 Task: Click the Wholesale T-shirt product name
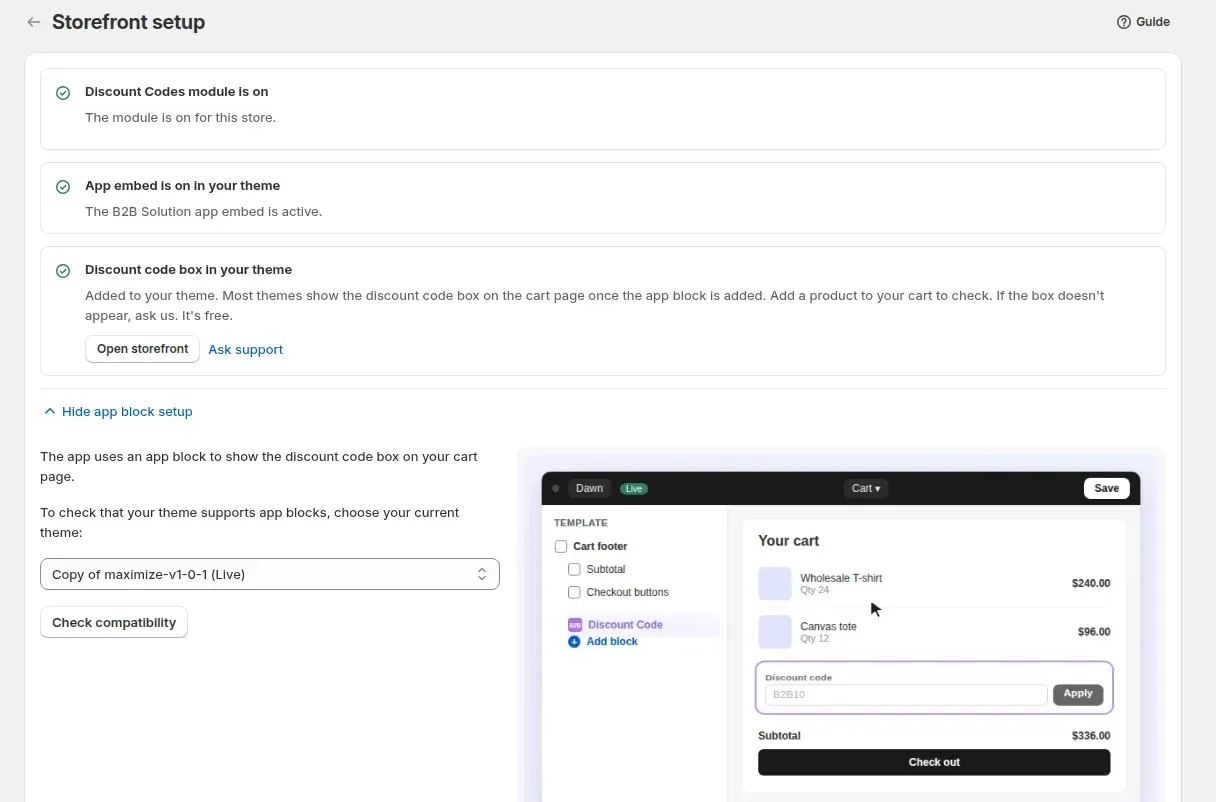coord(841,578)
